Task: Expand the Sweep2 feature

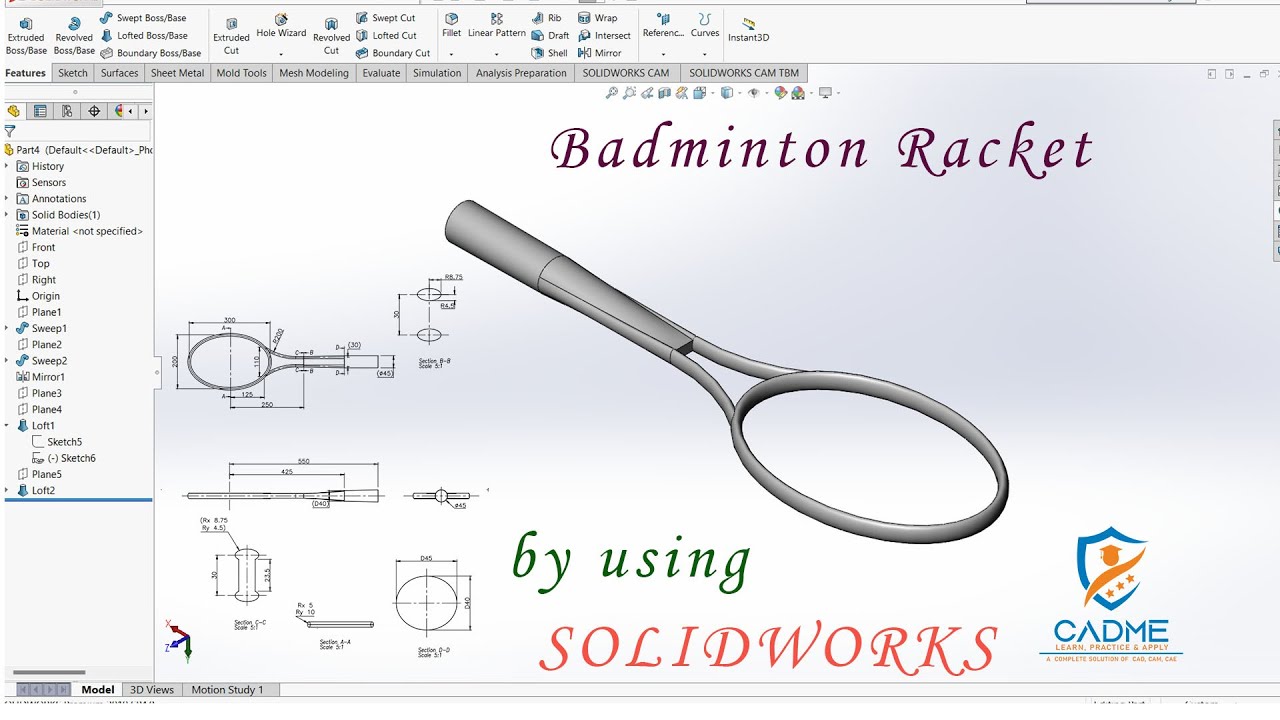Action: 8,360
